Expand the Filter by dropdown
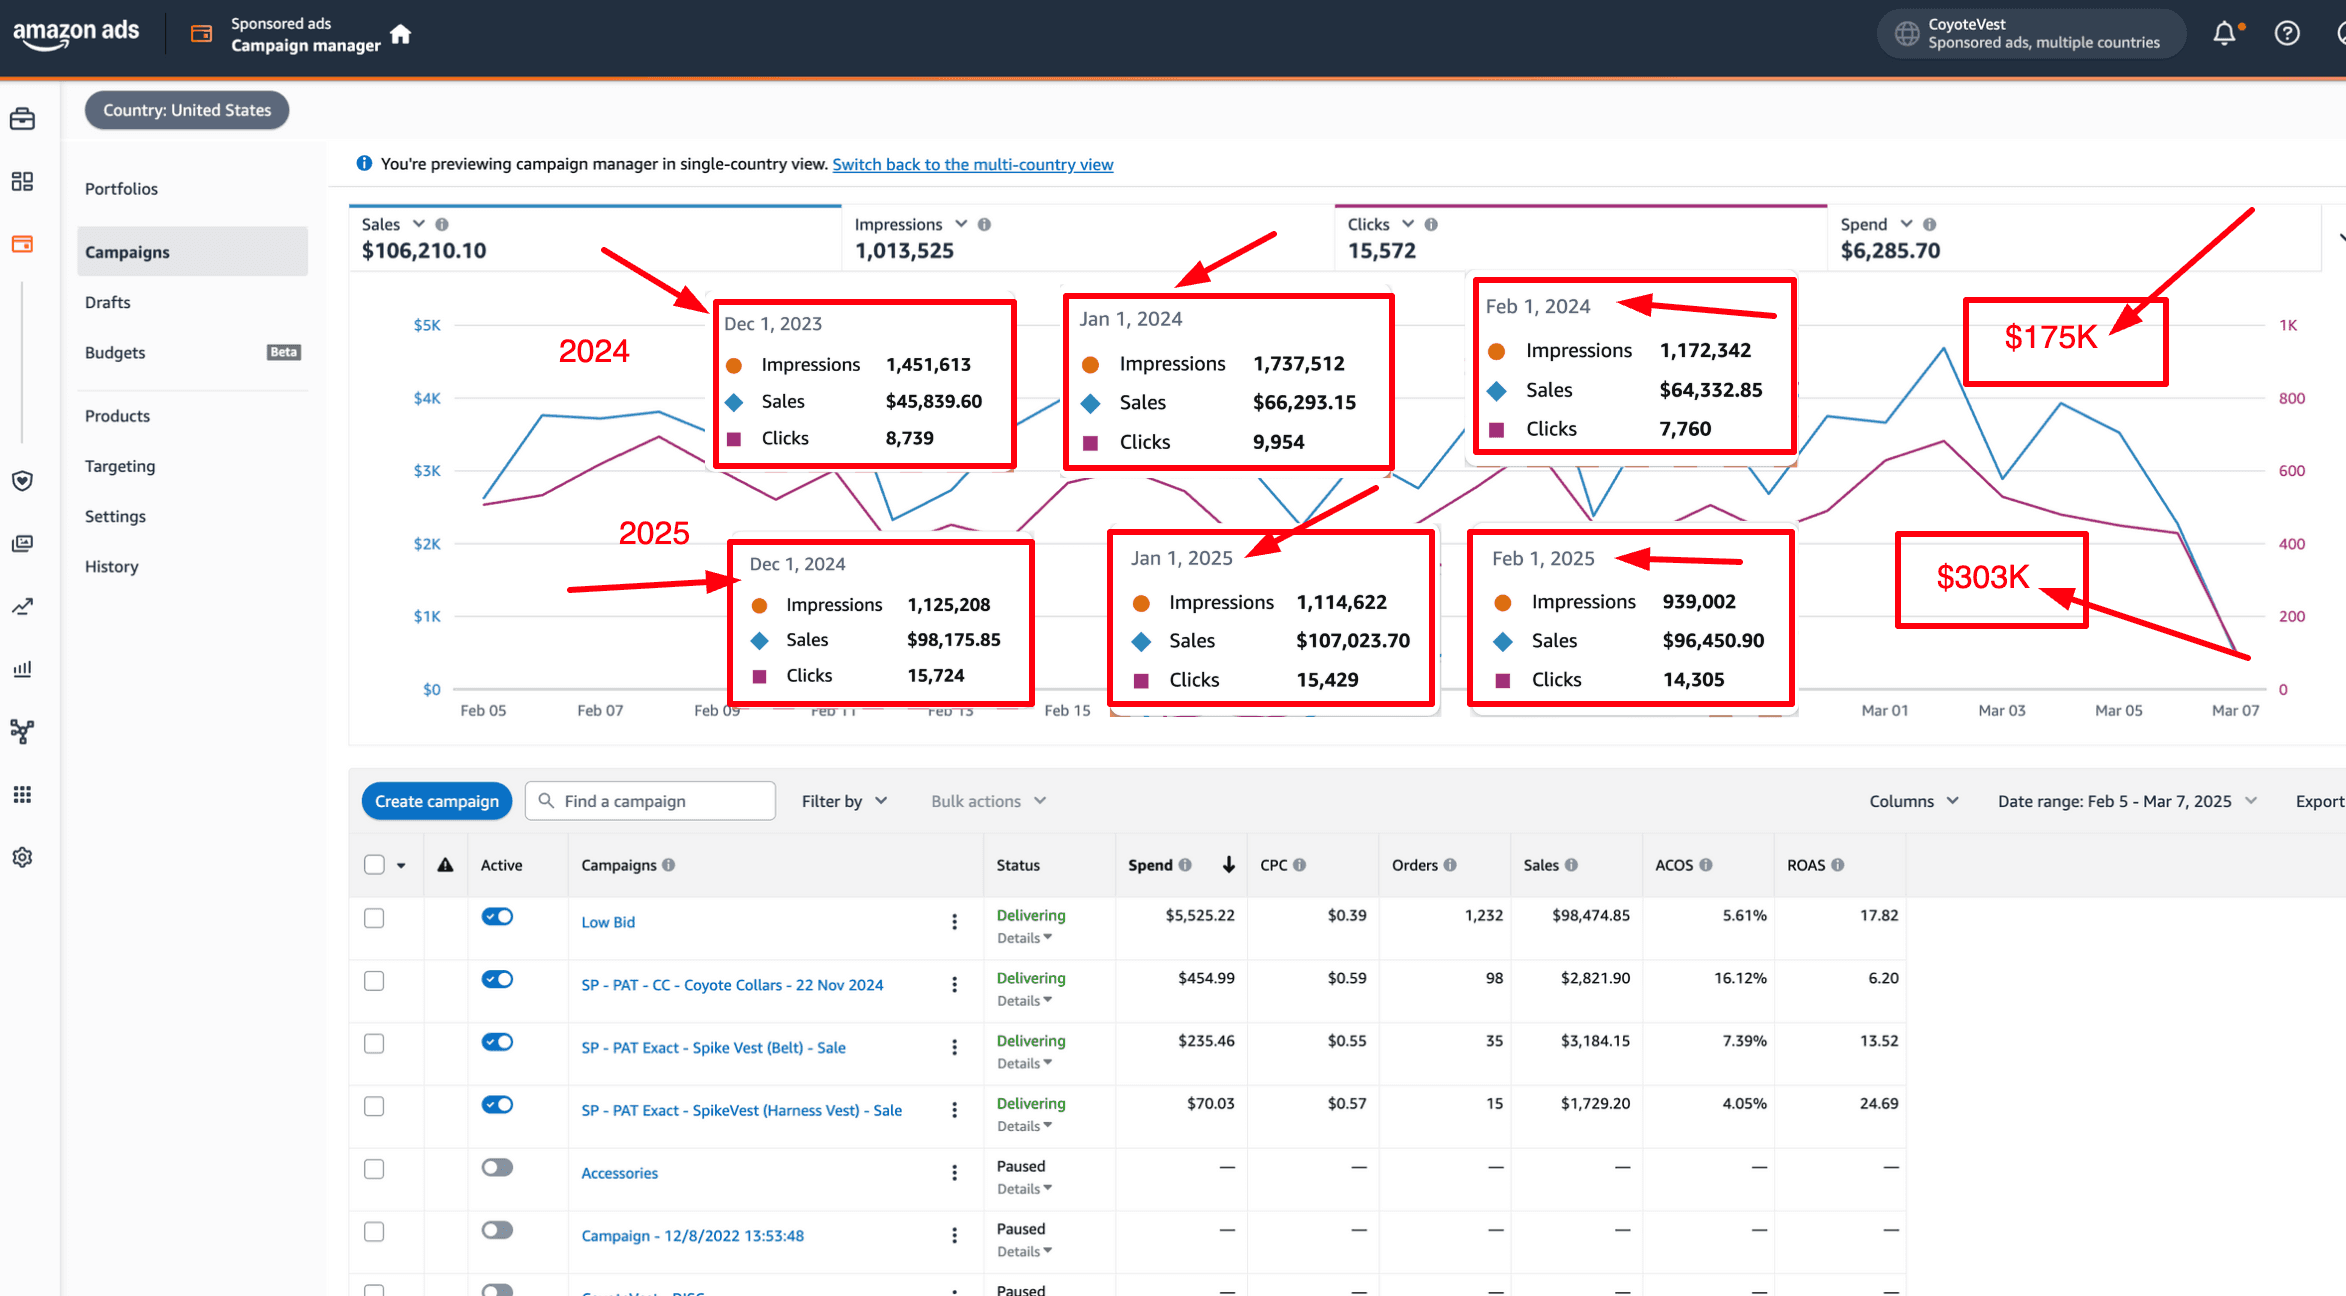Screen dimensions: 2346x1296 [x=844, y=801]
